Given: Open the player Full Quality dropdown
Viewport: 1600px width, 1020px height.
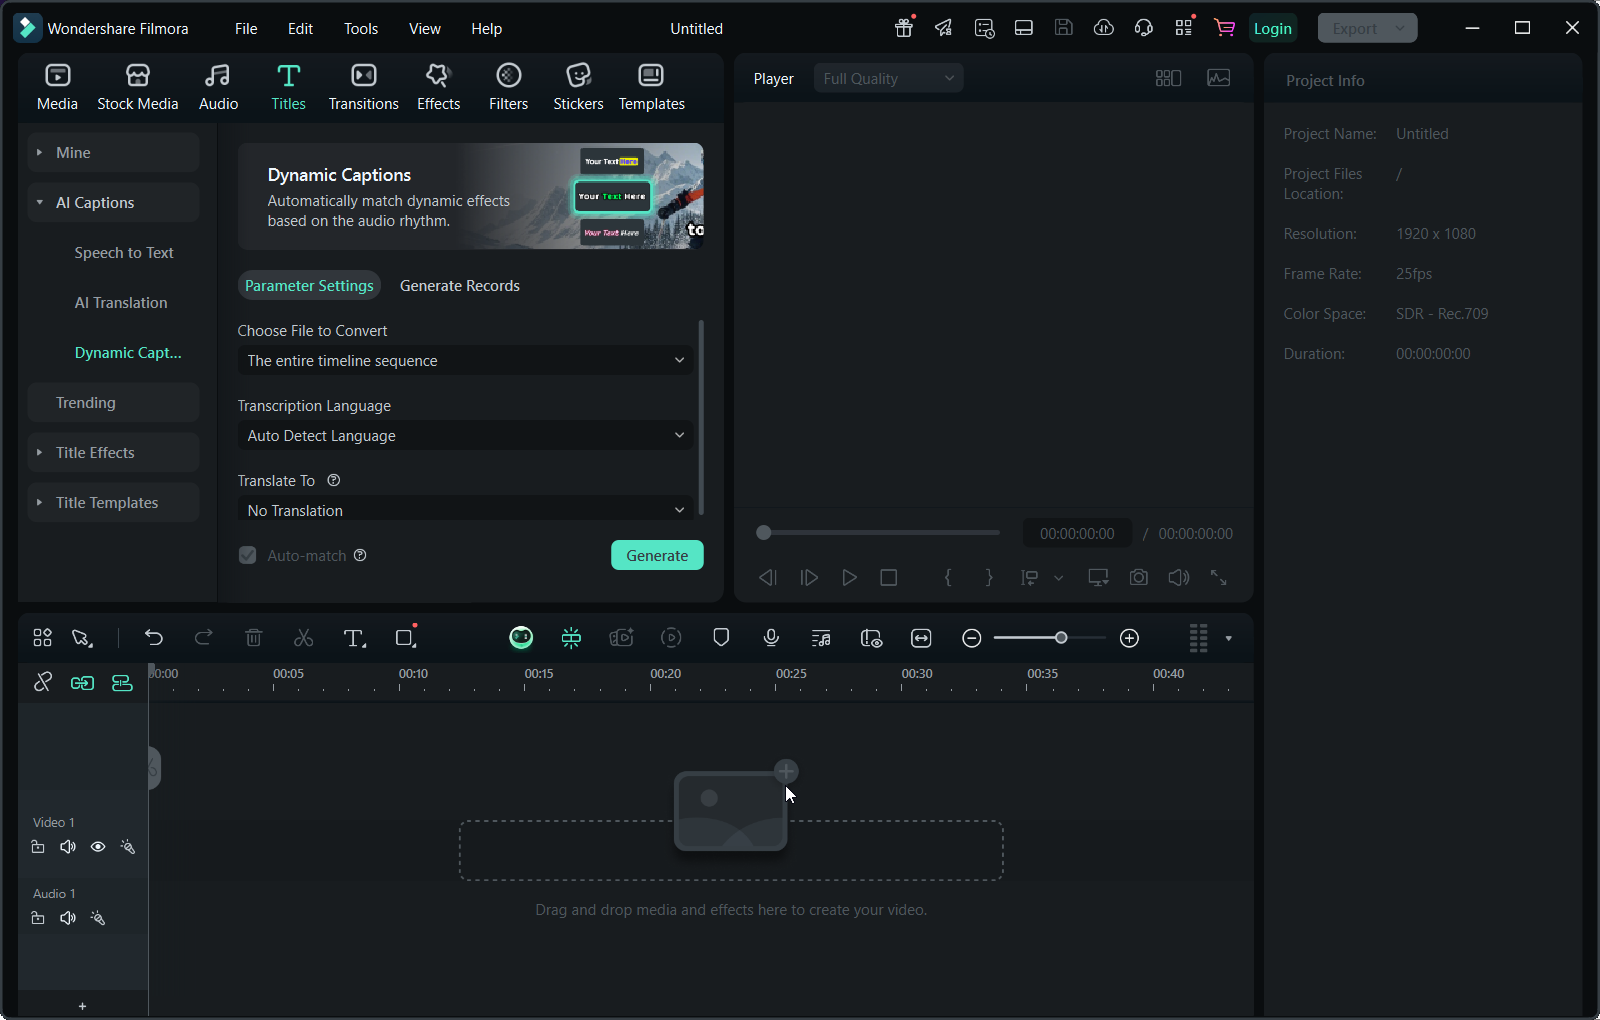Looking at the screenshot, I should click(x=888, y=78).
